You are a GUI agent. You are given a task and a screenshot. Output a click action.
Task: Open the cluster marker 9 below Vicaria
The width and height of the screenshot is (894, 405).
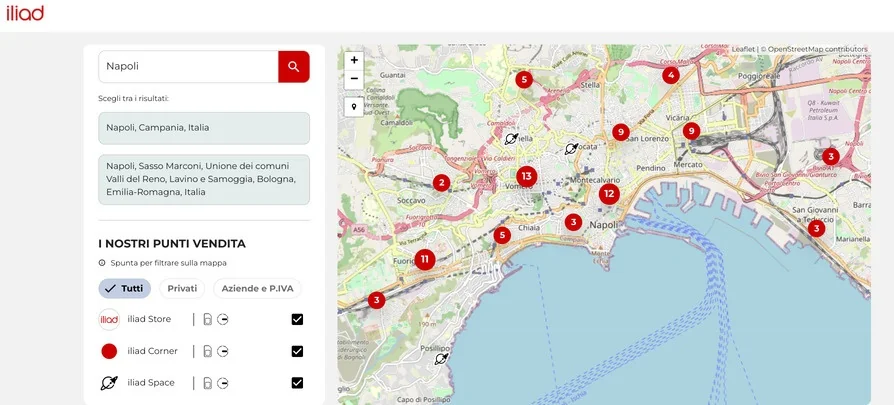pyautogui.click(x=692, y=131)
